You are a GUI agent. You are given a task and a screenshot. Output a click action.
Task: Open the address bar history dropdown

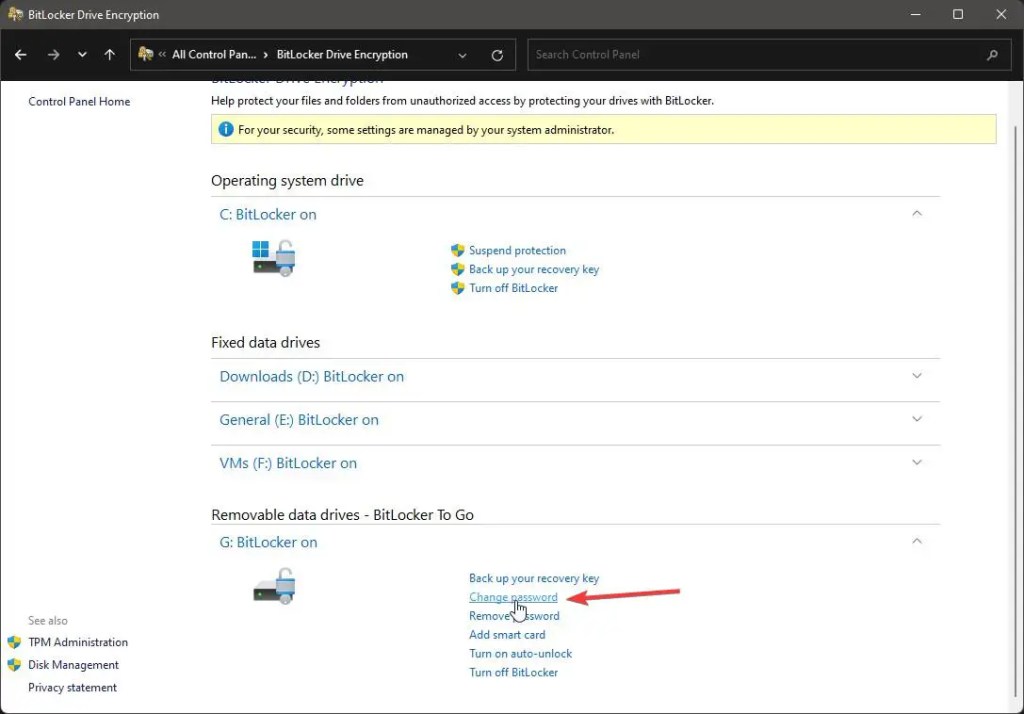coord(462,55)
